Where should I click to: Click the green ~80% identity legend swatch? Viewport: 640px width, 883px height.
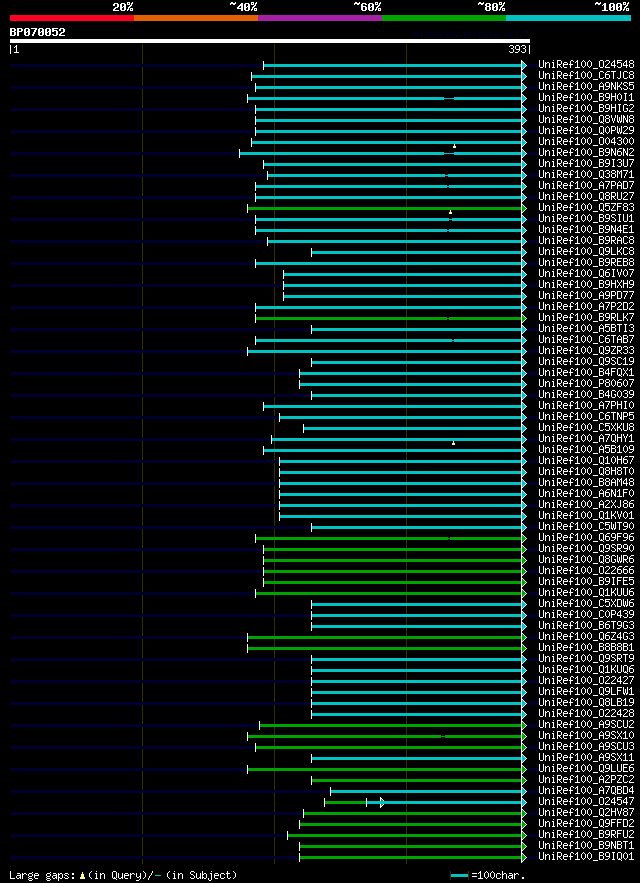[x=444, y=18]
